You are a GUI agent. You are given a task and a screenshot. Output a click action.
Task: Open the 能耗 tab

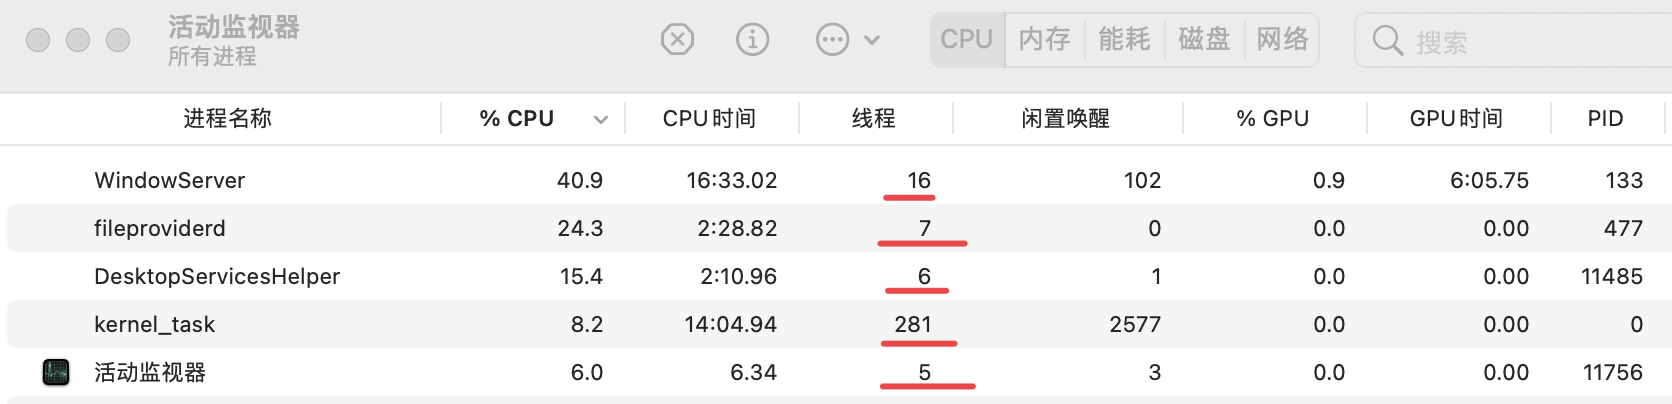[x=1124, y=40]
